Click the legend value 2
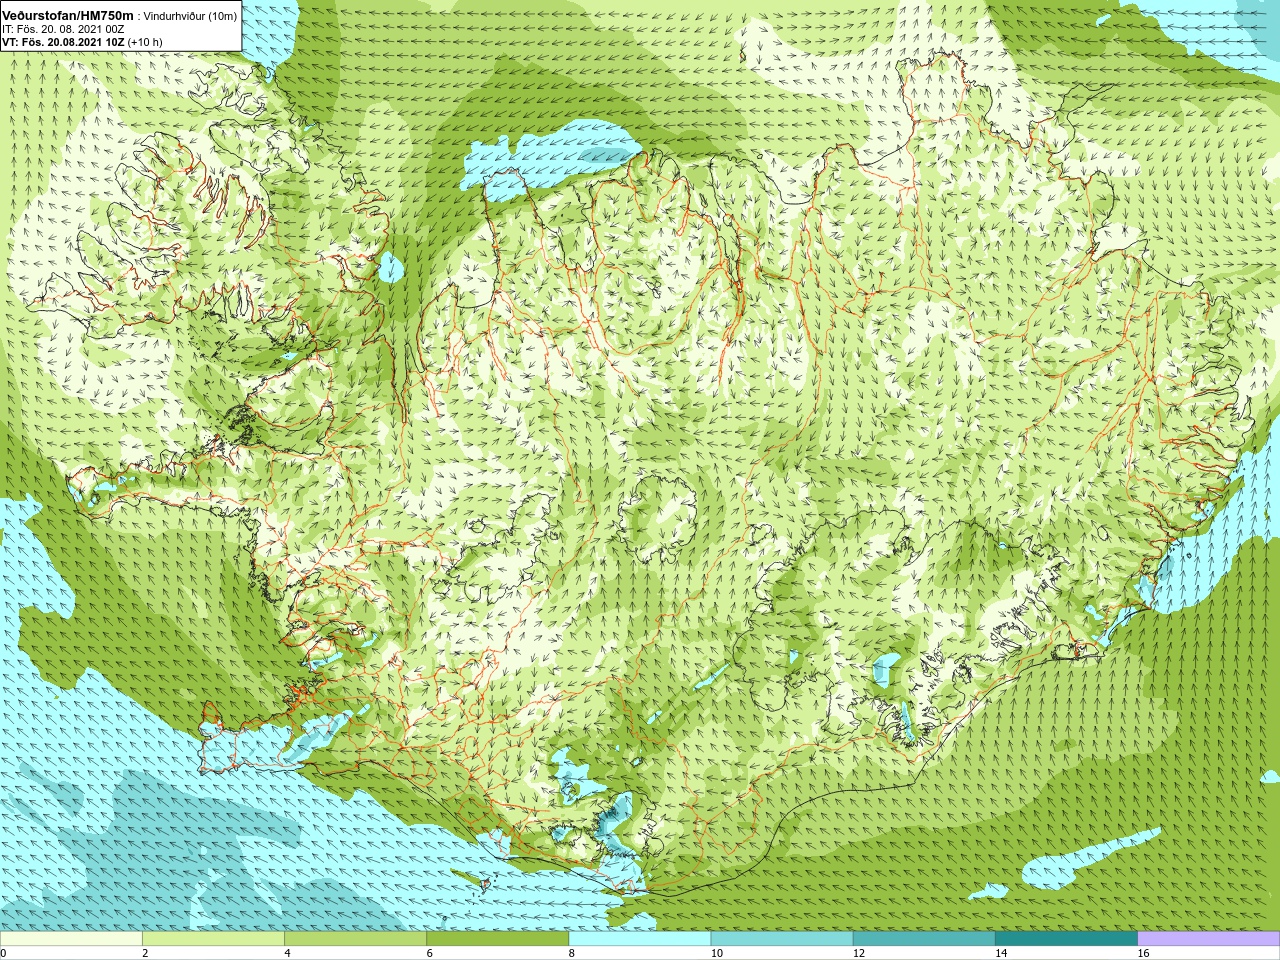 145,953
